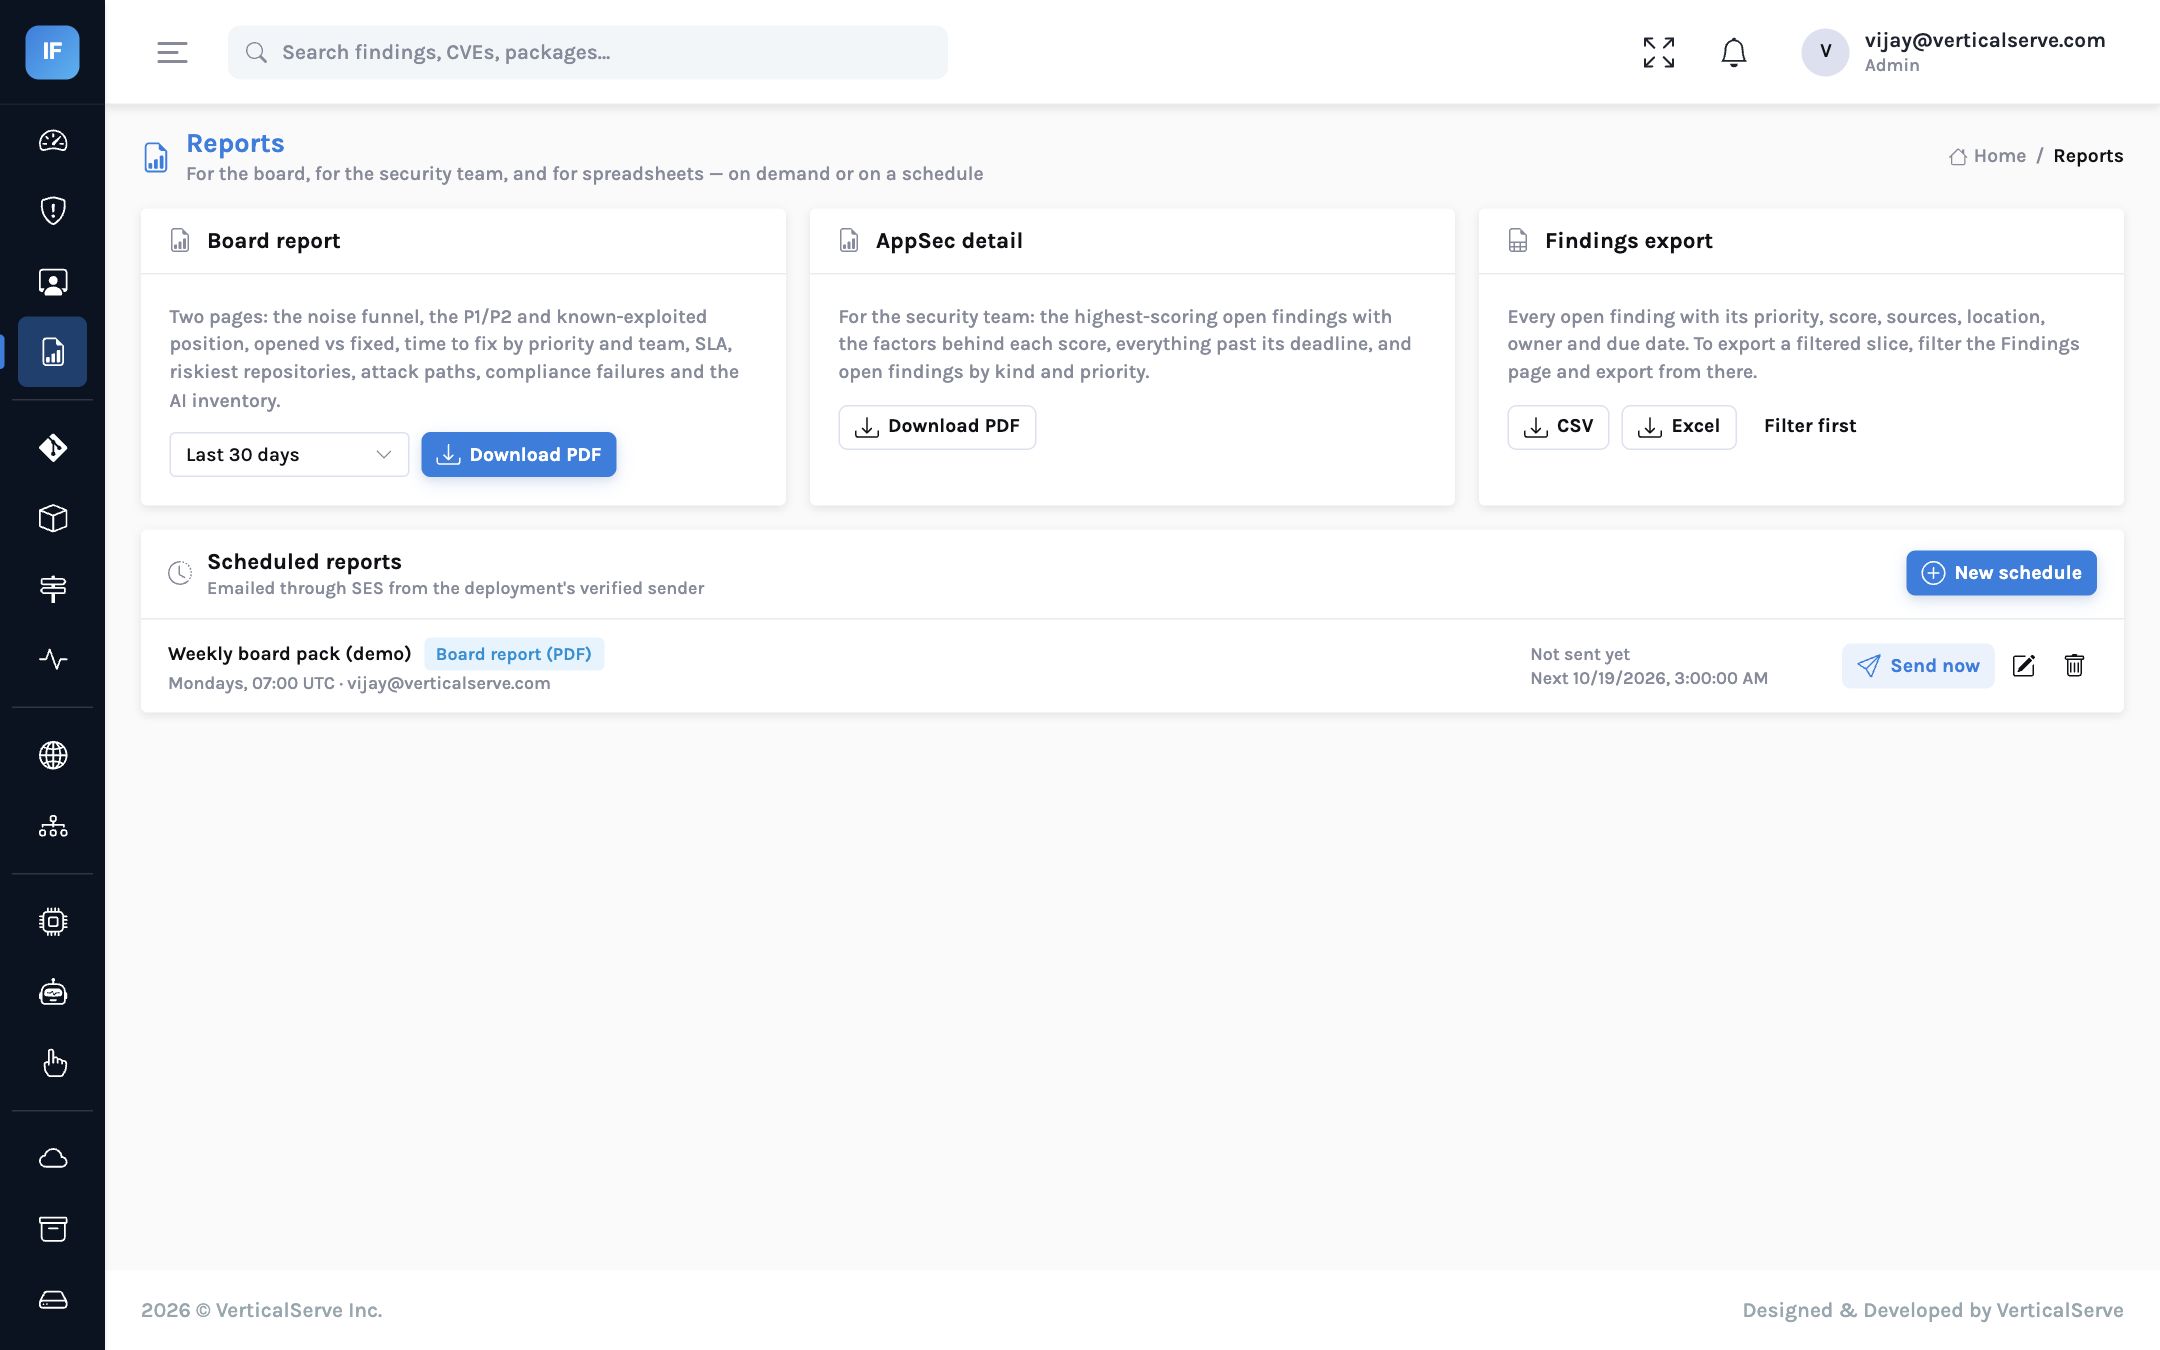Click the Weekly board pack (demo) title
This screenshot has width=2160, height=1350.
pos(290,654)
